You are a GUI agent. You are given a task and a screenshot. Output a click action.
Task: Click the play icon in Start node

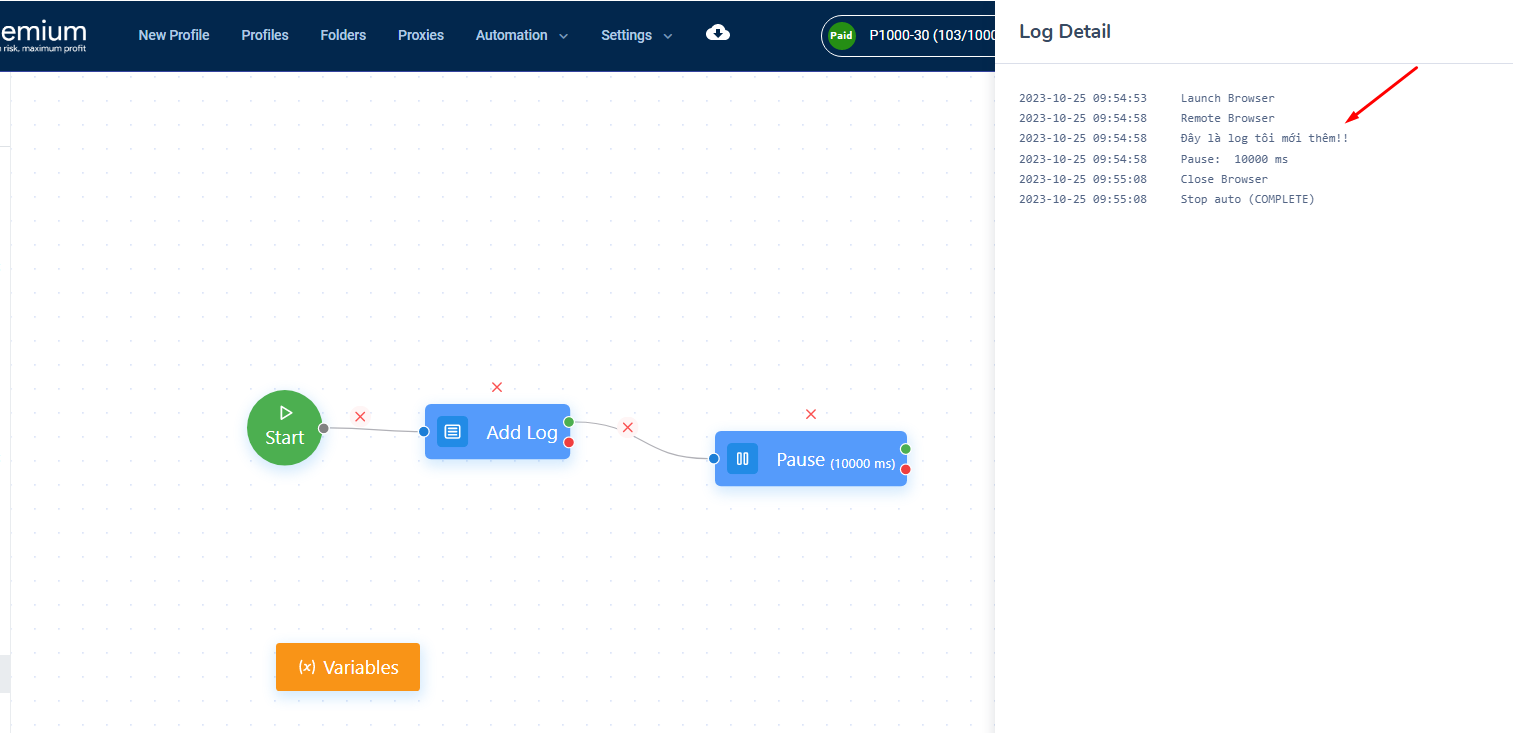285,412
